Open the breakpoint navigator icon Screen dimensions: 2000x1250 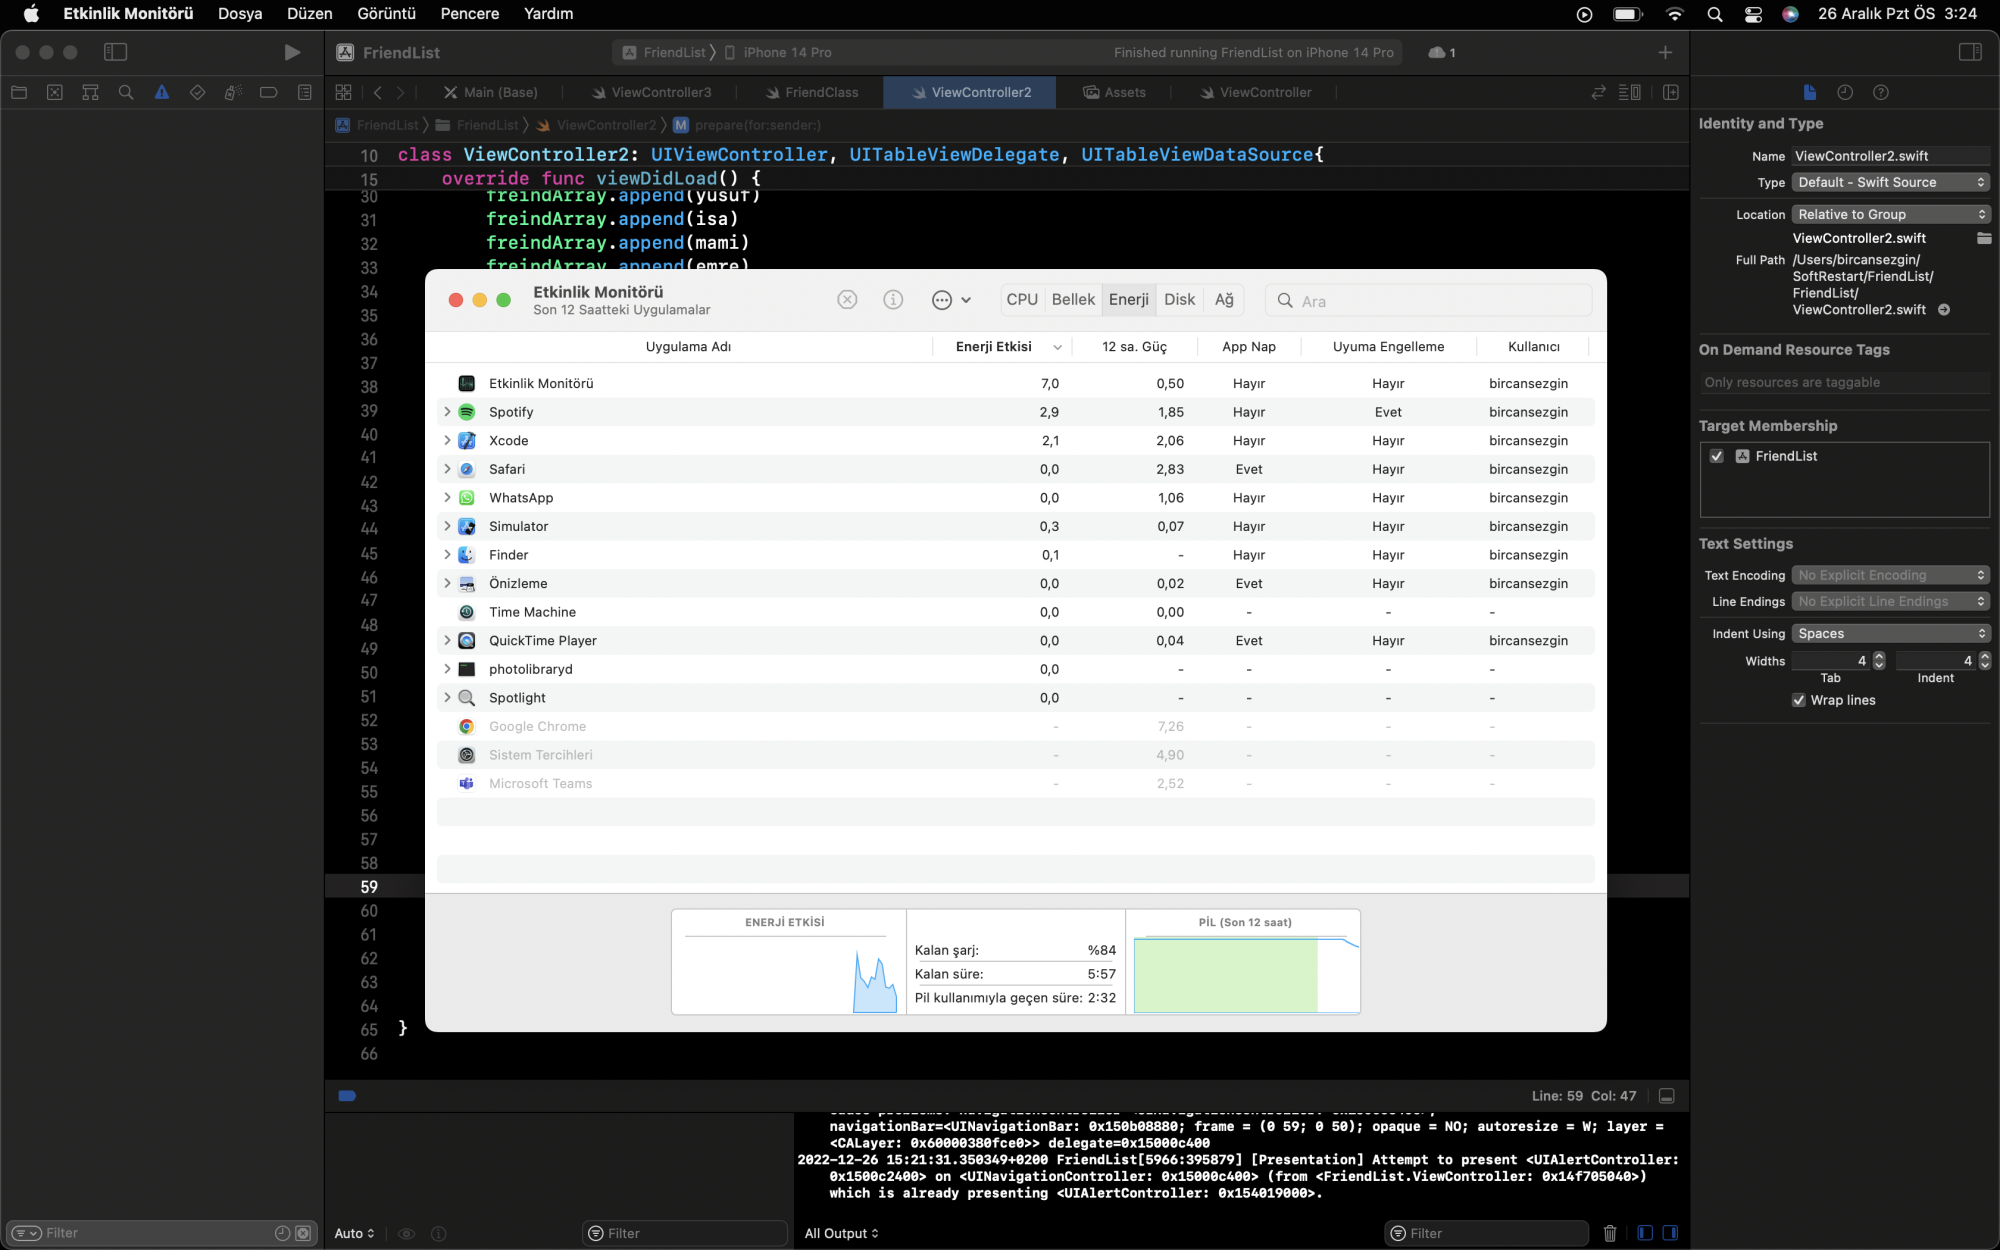click(268, 92)
